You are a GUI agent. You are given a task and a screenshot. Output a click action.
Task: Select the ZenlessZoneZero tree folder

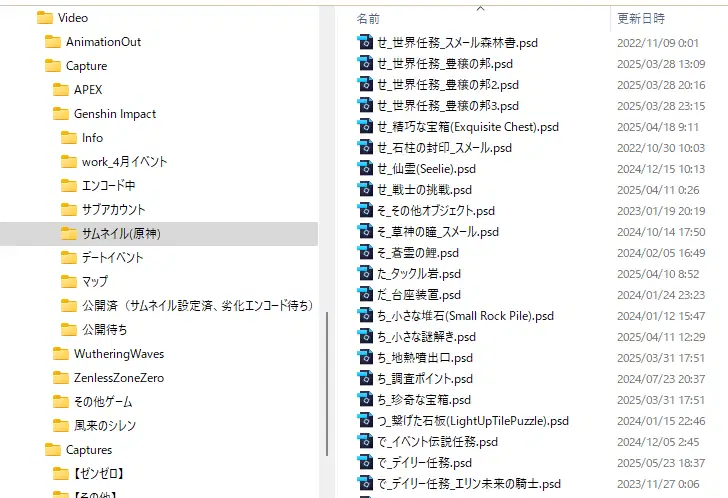[119, 378]
